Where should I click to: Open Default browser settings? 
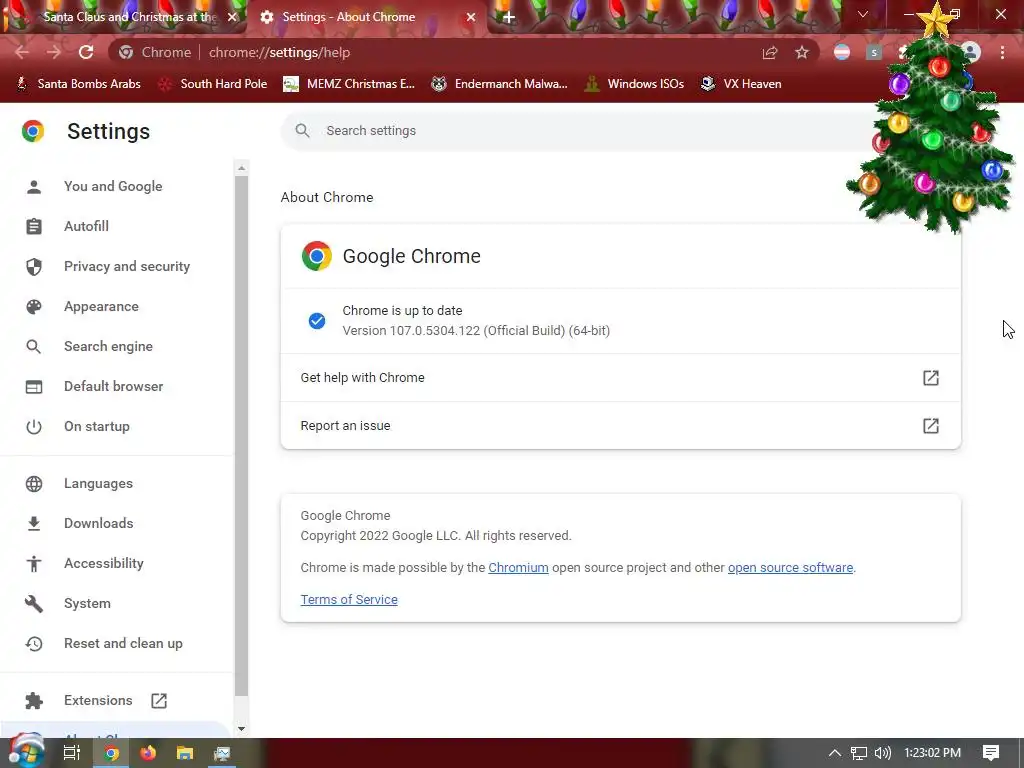point(114,387)
